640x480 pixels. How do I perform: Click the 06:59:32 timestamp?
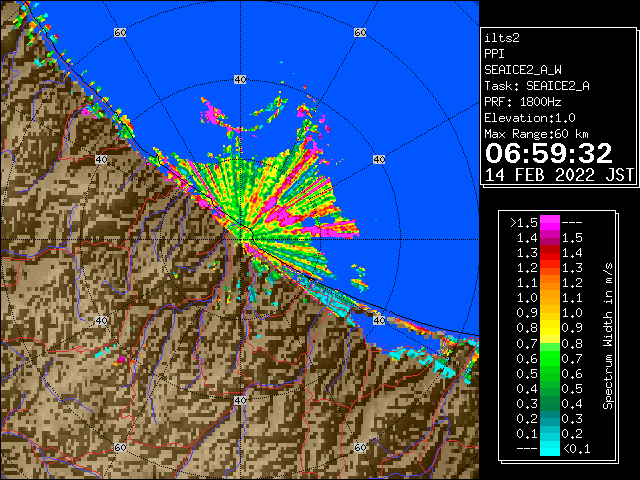click(x=549, y=153)
